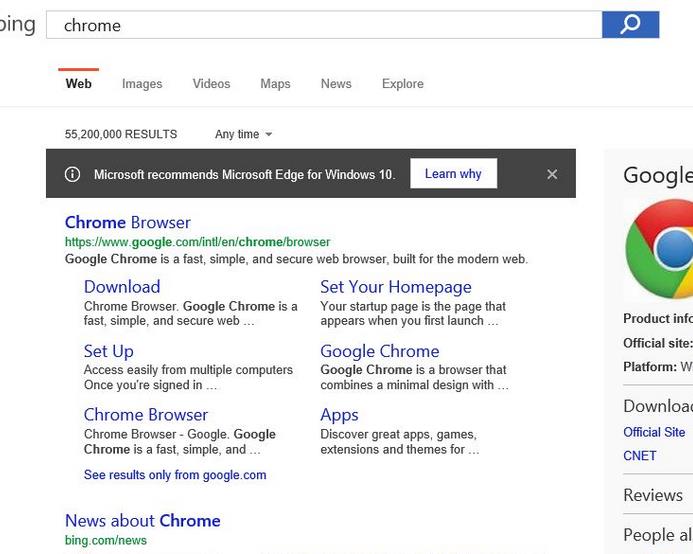Open the Download sublink
The width and height of the screenshot is (693, 554).
122,287
